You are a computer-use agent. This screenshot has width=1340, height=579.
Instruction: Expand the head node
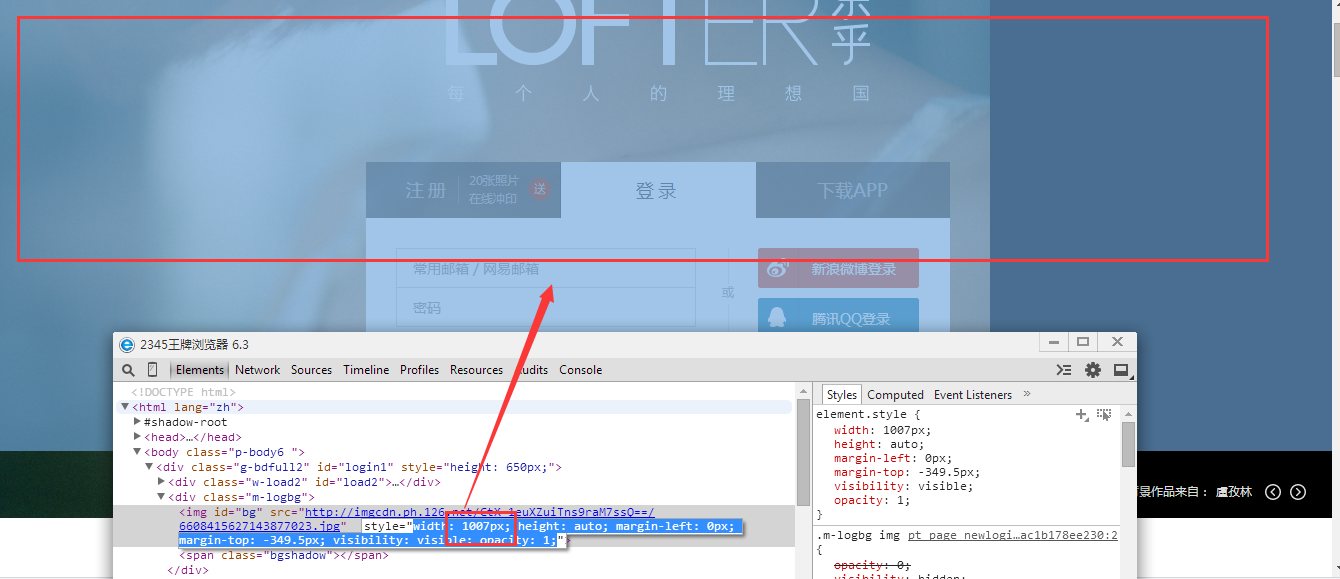coord(137,437)
